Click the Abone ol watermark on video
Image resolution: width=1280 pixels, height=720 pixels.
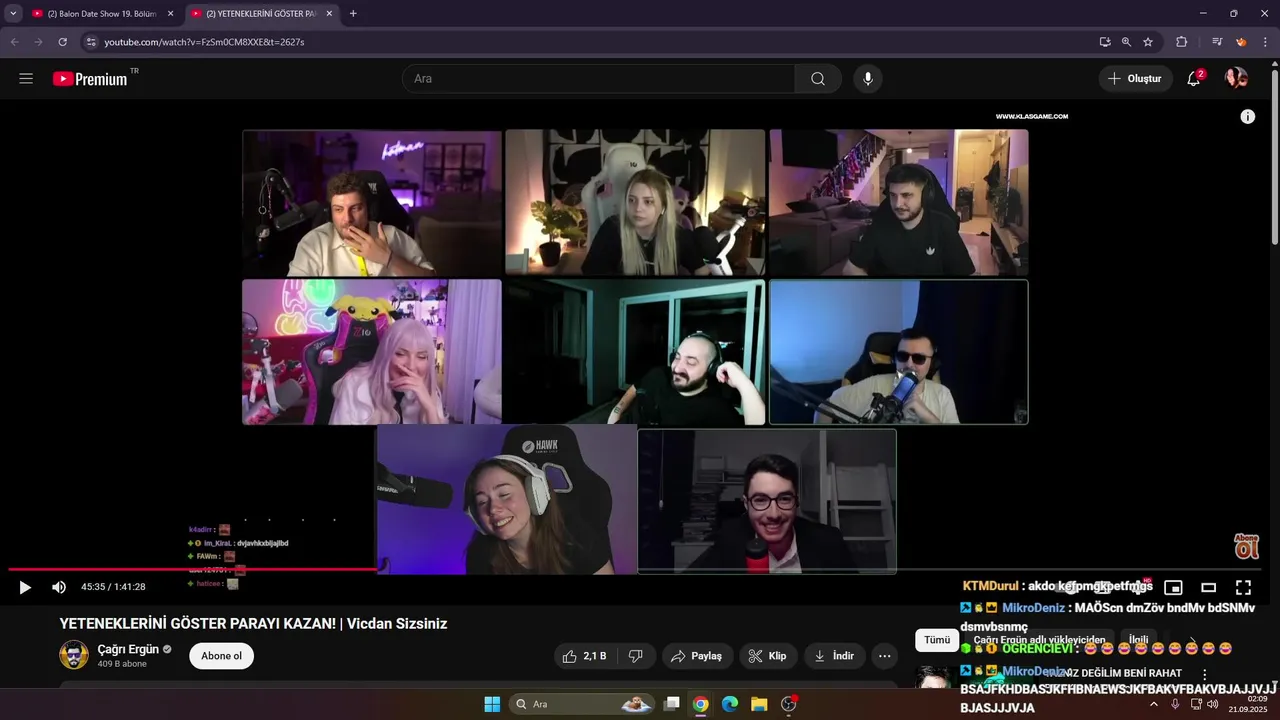coord(1246,546)
